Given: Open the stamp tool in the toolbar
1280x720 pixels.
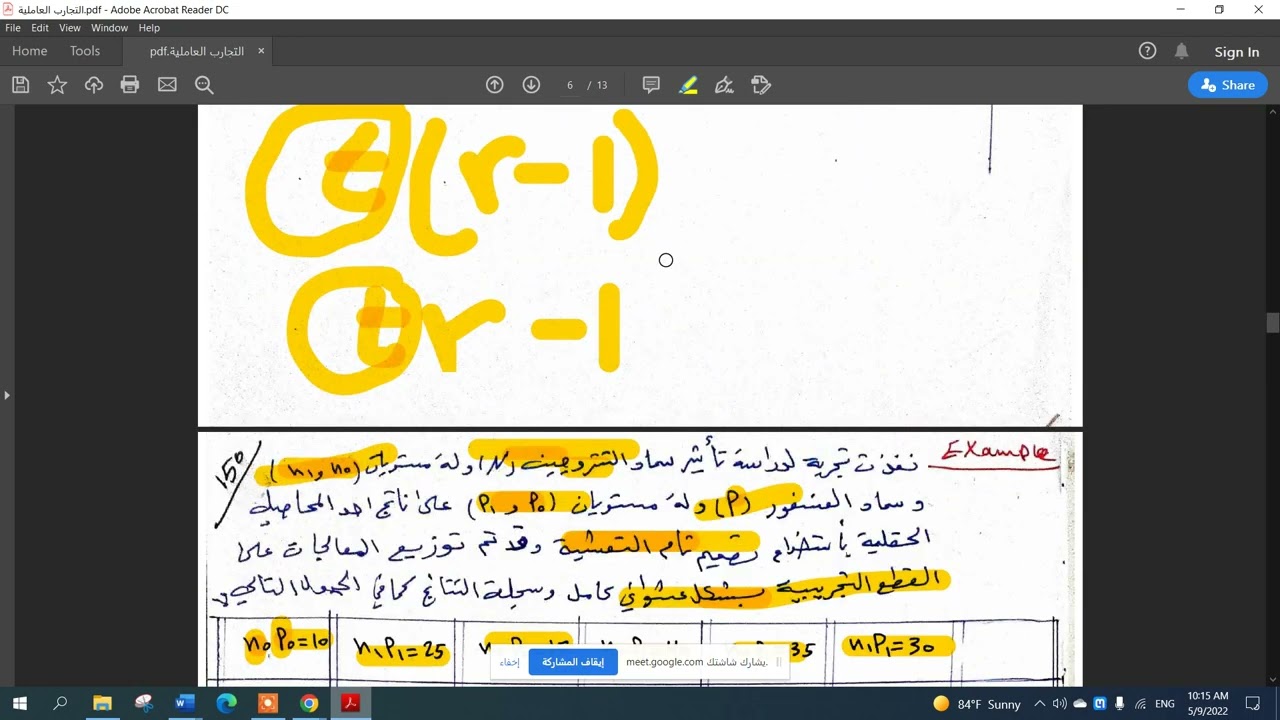Looking at the screenshot, I should click(761, 85).
